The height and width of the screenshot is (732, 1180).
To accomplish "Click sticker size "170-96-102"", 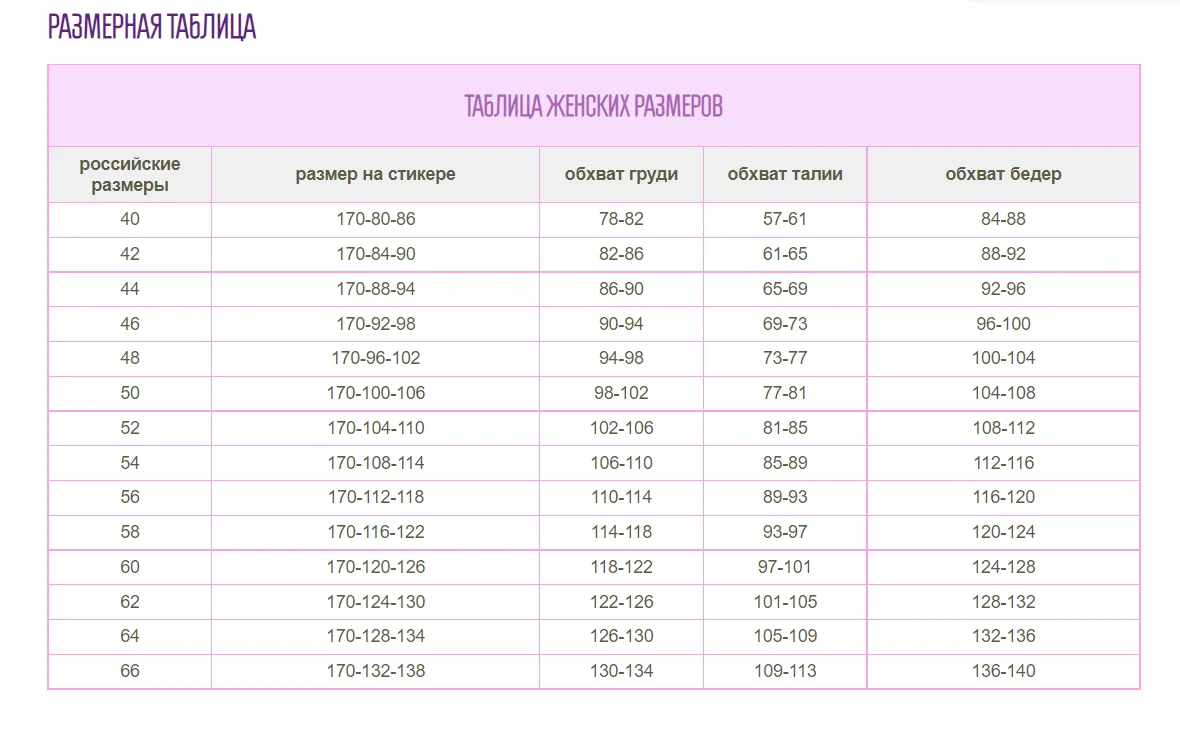I will coord(376,358).
